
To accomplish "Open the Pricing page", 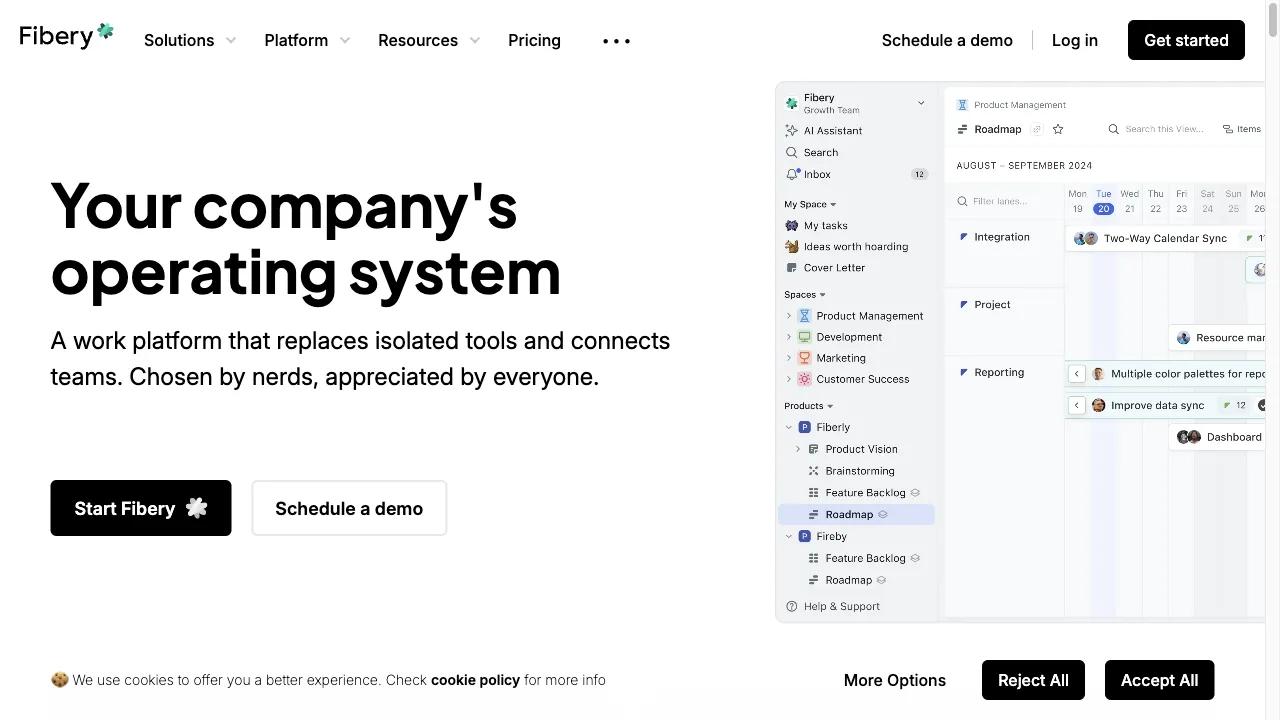I will pos(534,40).
